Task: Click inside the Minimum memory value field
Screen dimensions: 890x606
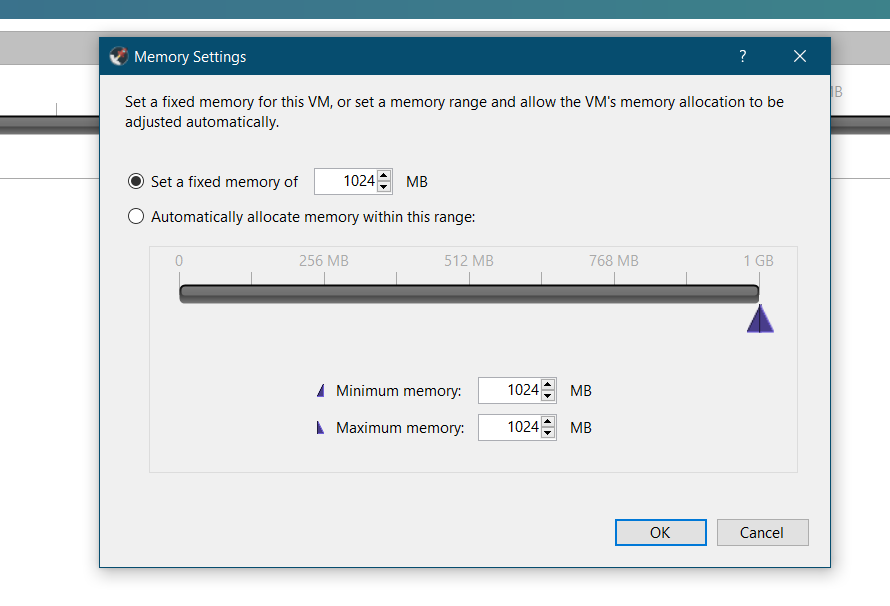Action: pos(510,390)
